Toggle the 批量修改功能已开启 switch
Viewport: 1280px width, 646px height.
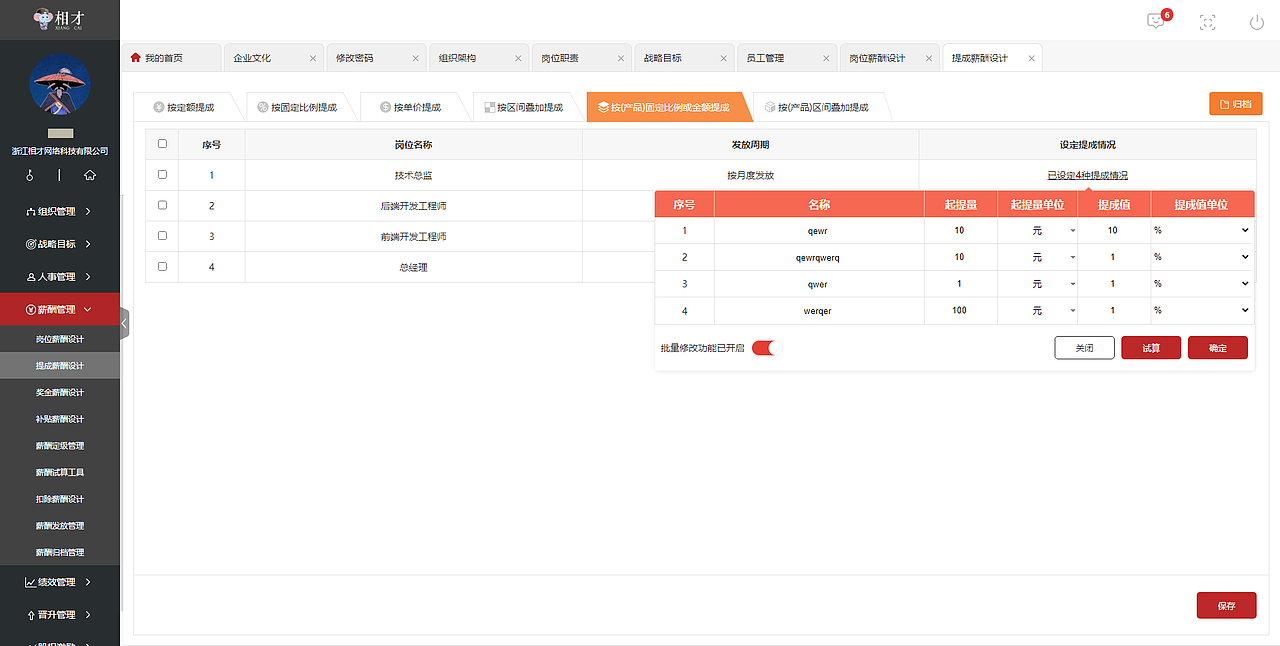[763, 348]
